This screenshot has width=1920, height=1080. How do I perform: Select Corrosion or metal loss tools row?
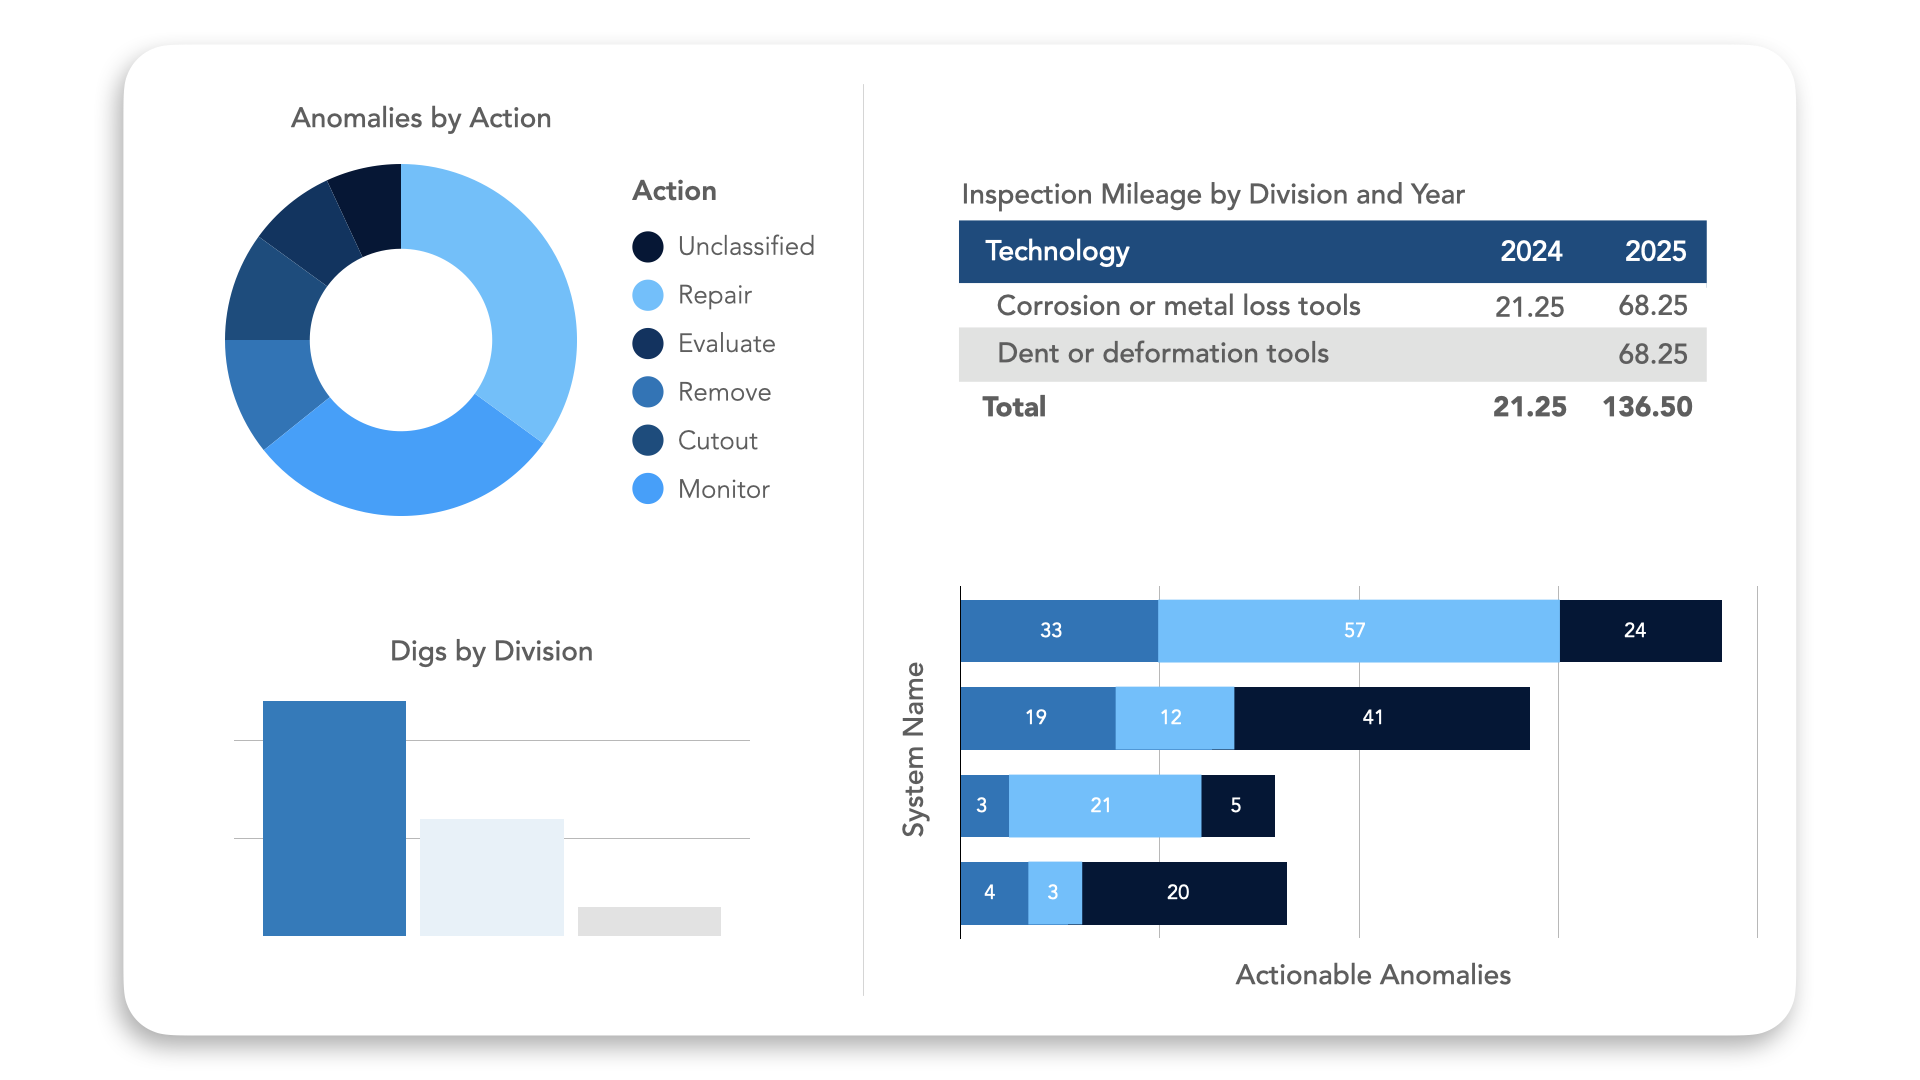click(1178, 306)
